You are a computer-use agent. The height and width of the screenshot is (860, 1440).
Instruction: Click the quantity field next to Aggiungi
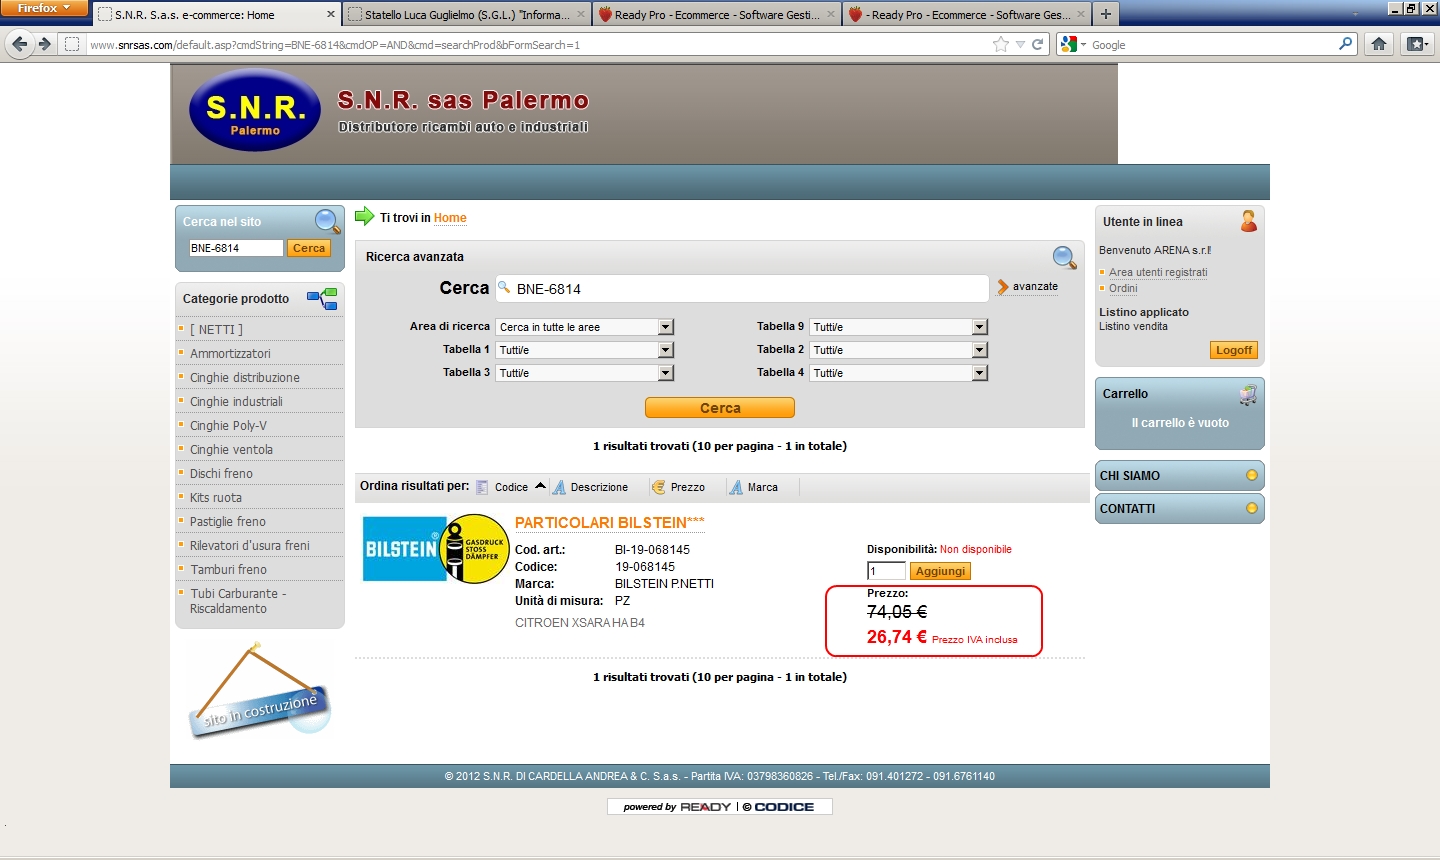(886, 571)
